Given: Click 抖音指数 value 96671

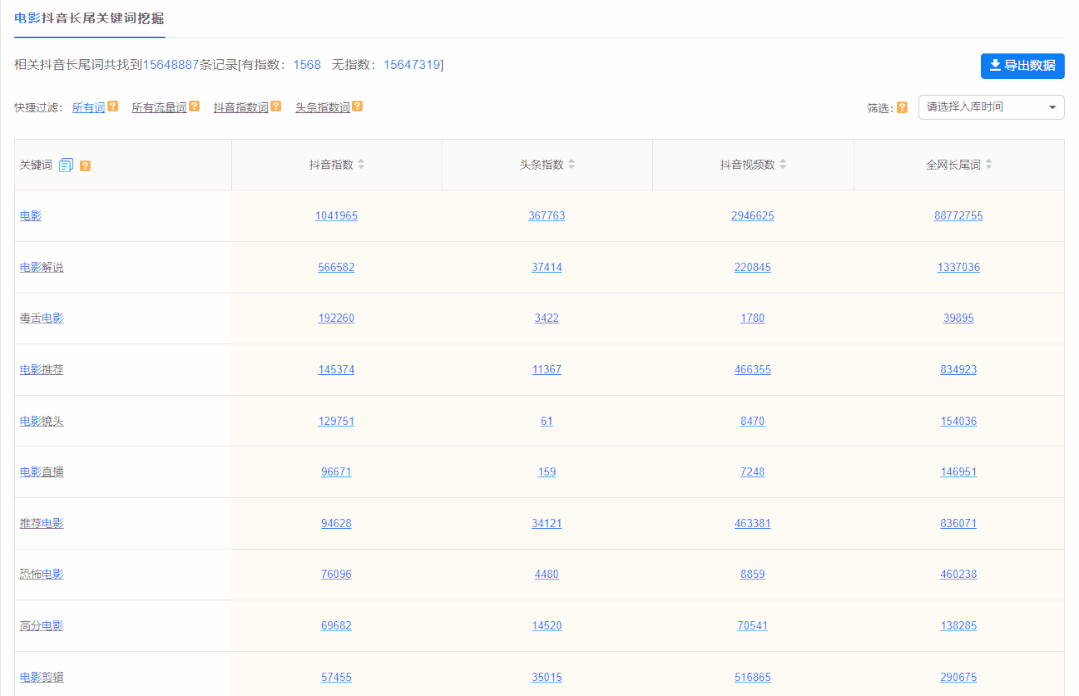Looking at the screenshot, I should [x=336, y=472].
